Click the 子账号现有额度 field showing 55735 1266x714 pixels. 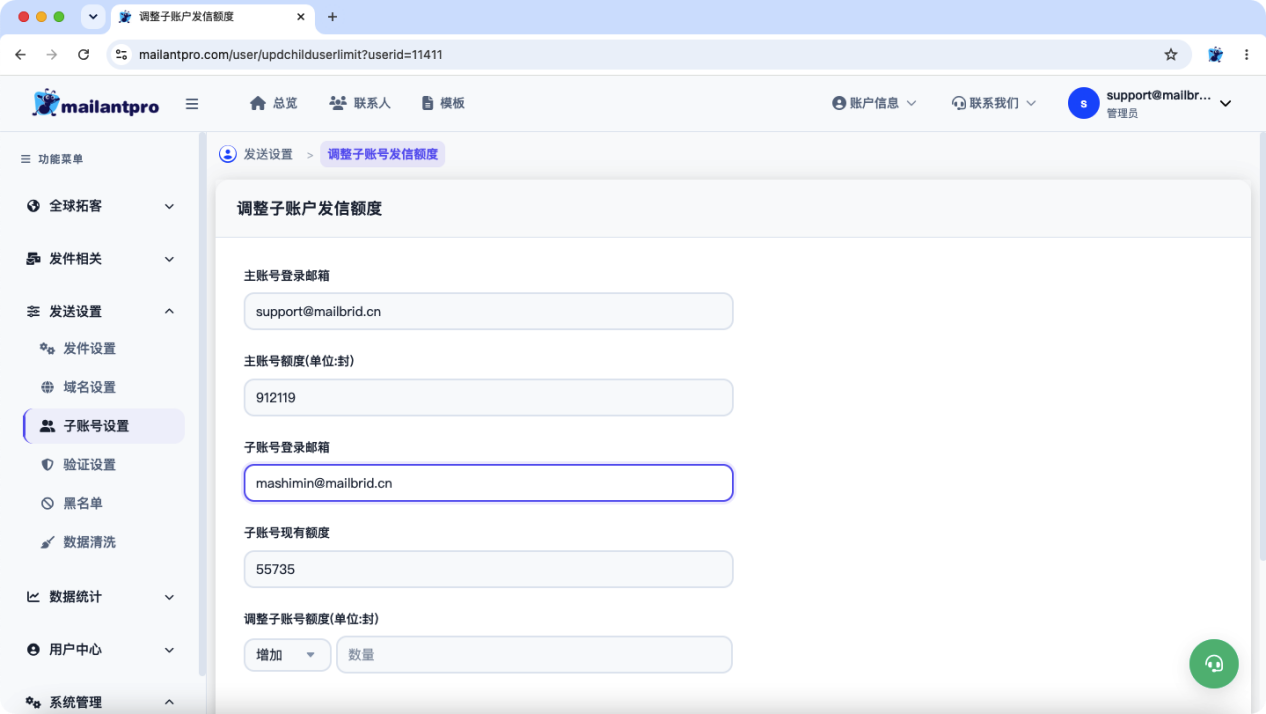click(488, 569)
